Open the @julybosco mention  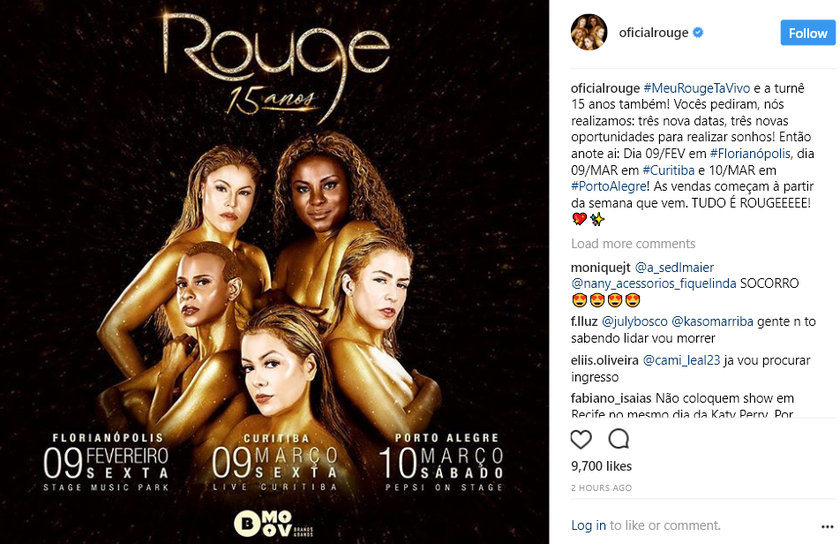(x=634, y=322)
